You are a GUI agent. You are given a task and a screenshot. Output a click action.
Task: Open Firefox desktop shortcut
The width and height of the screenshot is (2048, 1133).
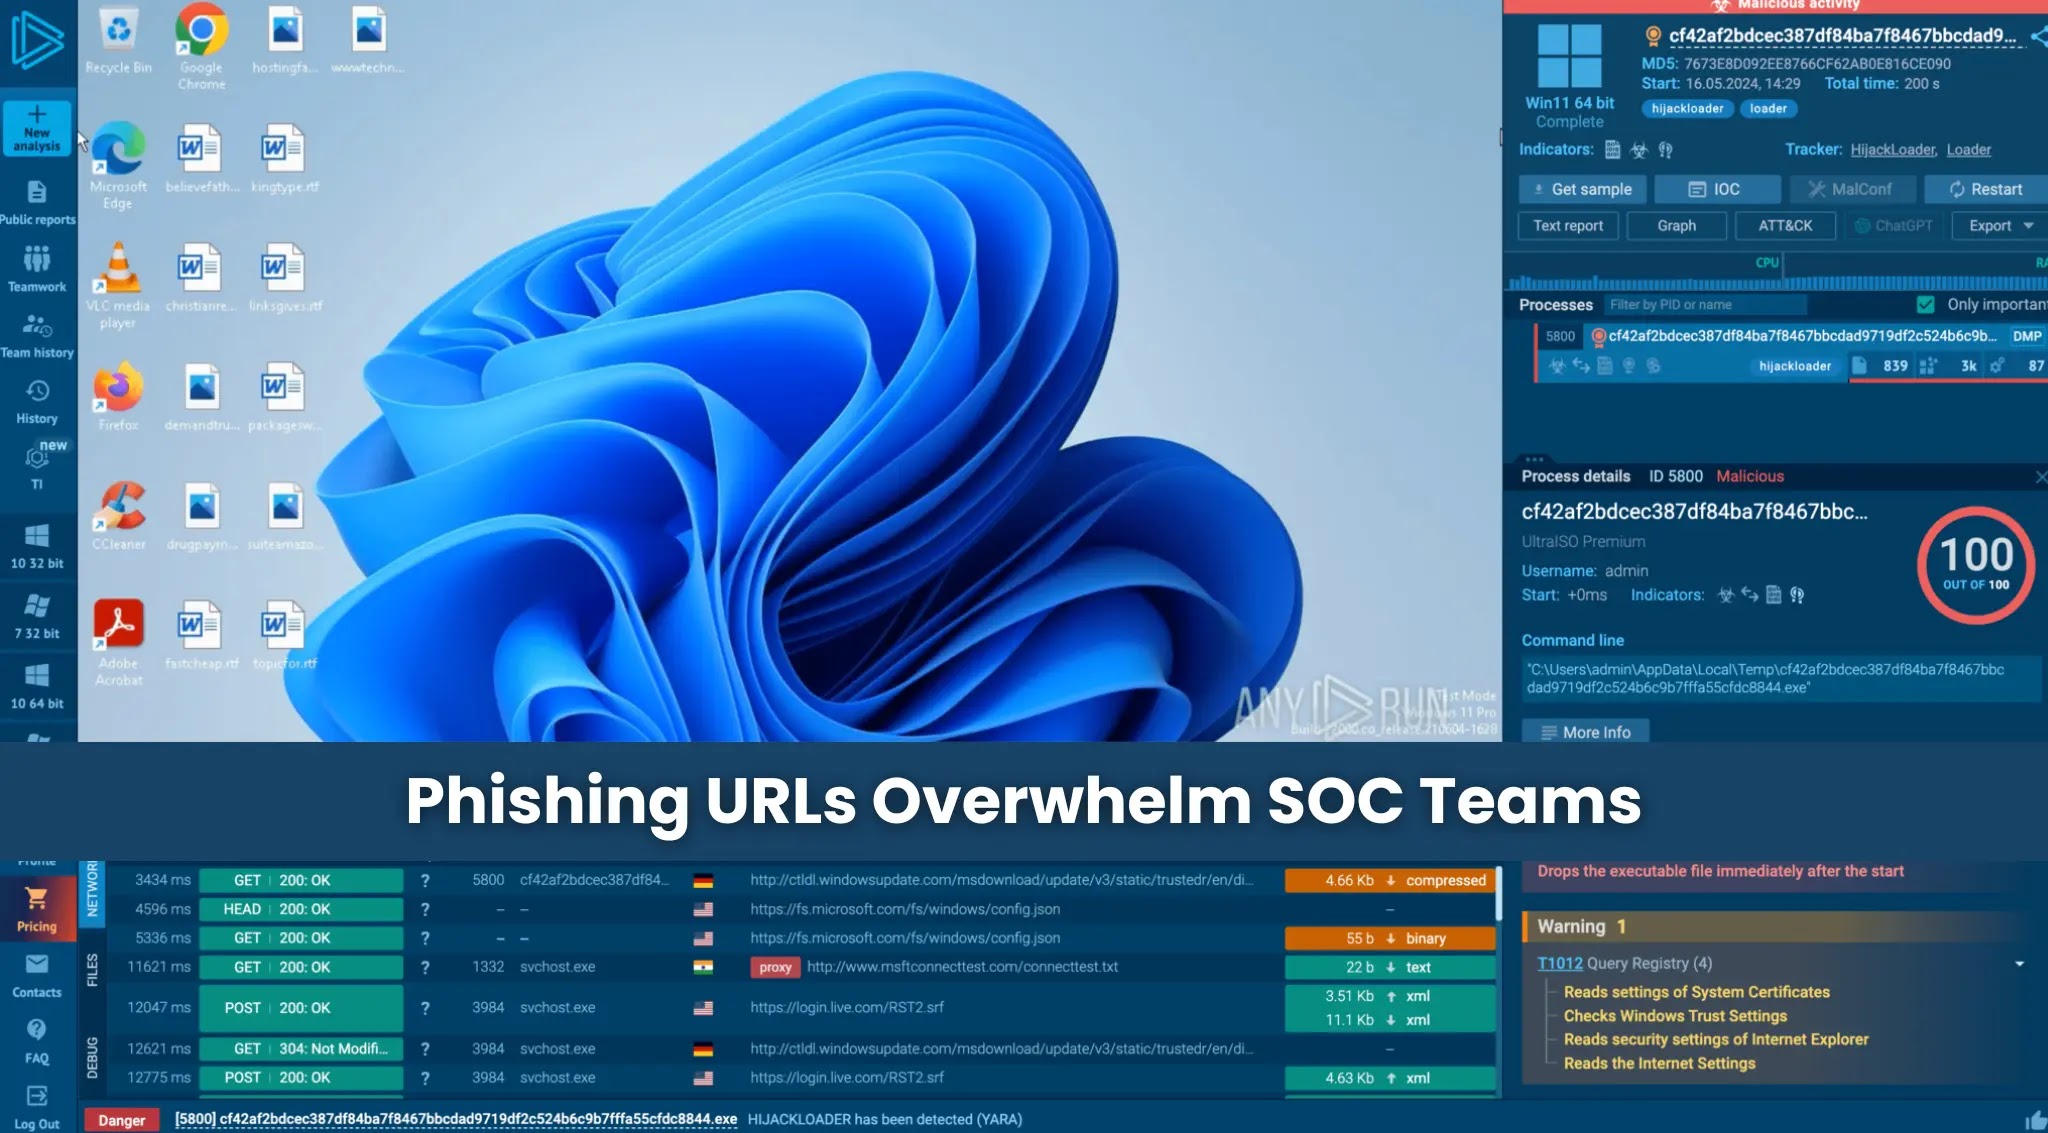[x=118, y=397]
